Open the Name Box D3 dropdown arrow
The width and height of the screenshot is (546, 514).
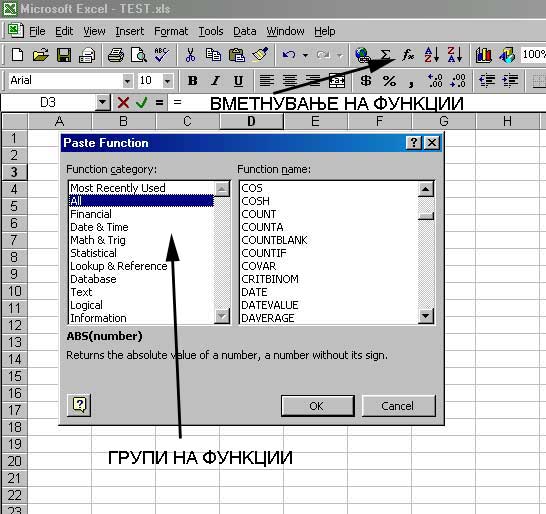102,102
